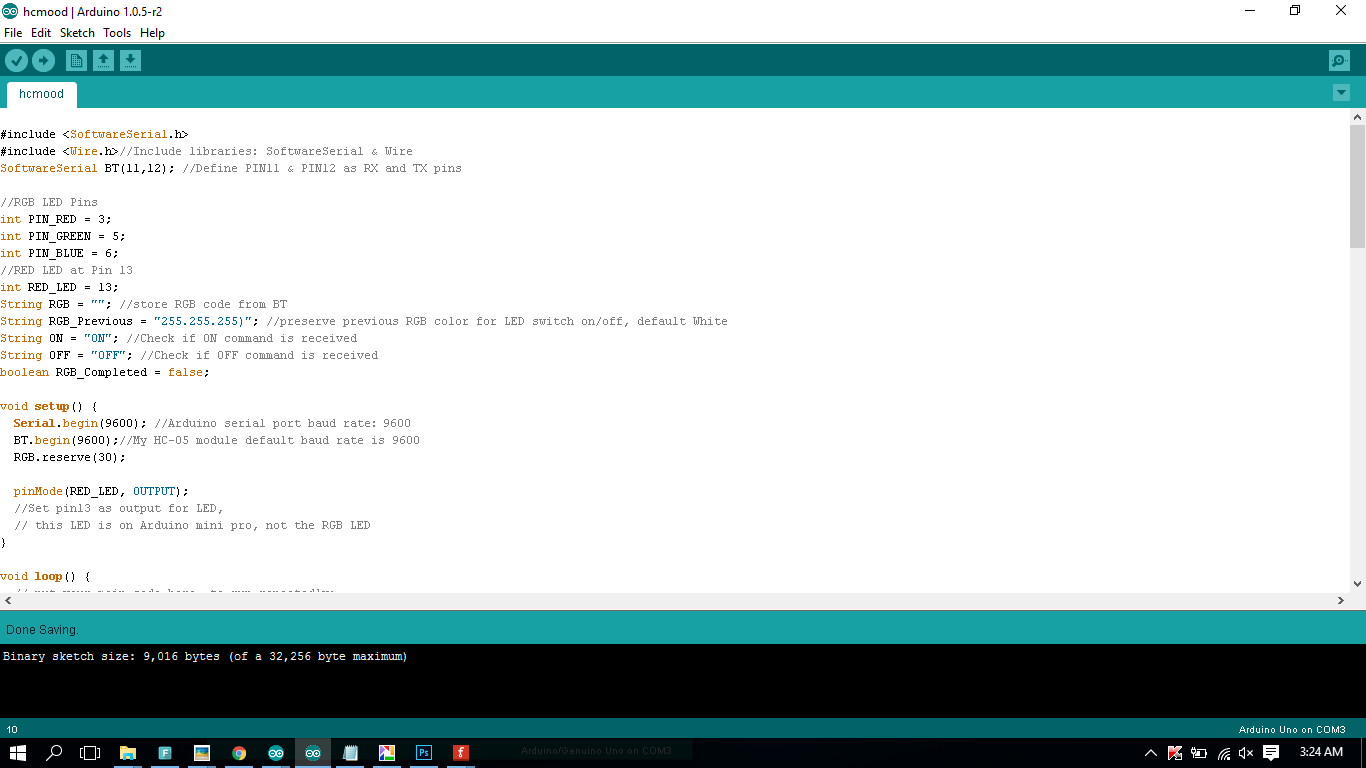Open the Tools menu

point(117,33)
